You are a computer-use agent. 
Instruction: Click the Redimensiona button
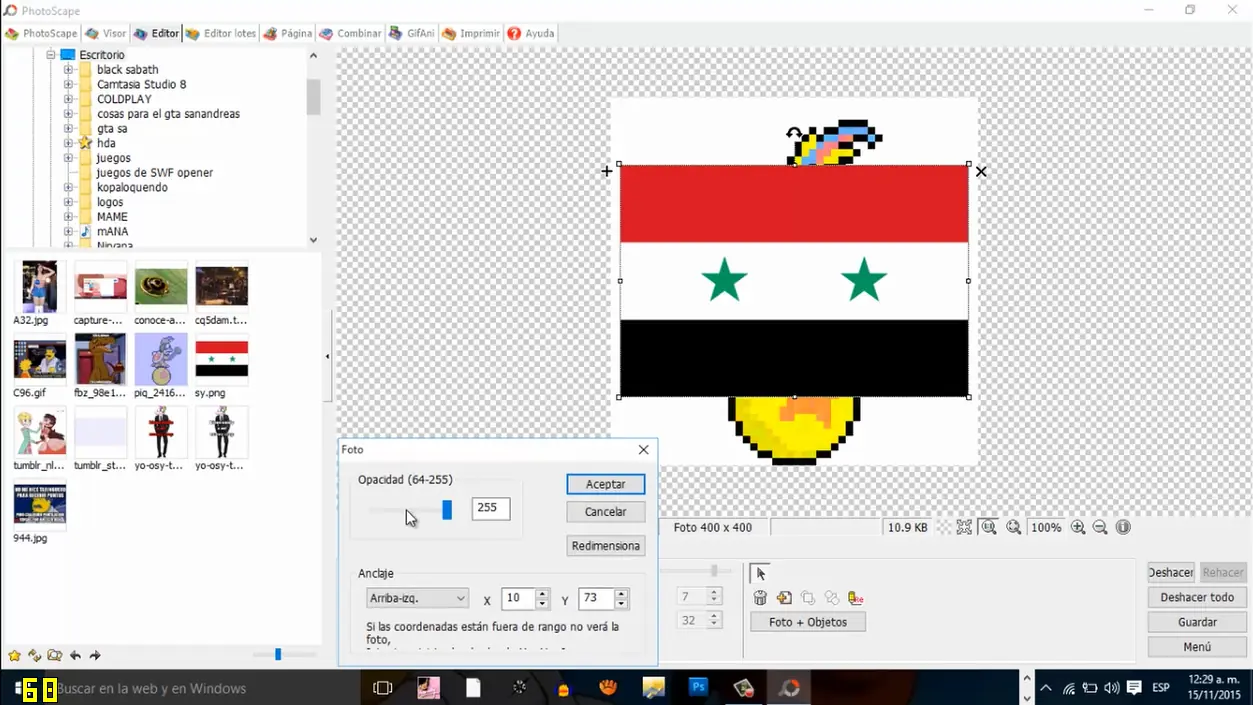605,546
